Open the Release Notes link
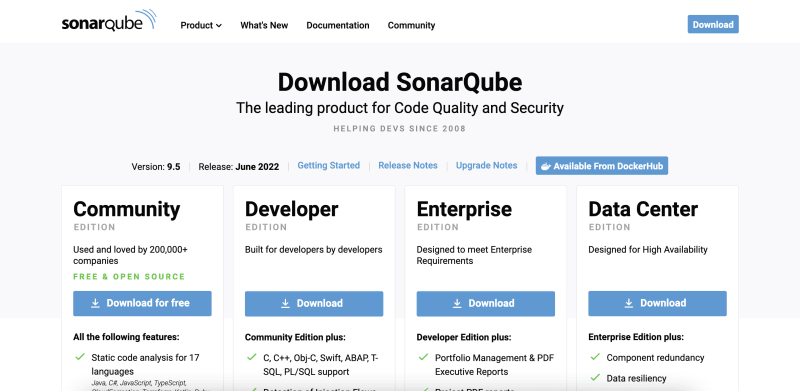Image resolution: width=800 pixels, height=391 pixels. [408, 165]
